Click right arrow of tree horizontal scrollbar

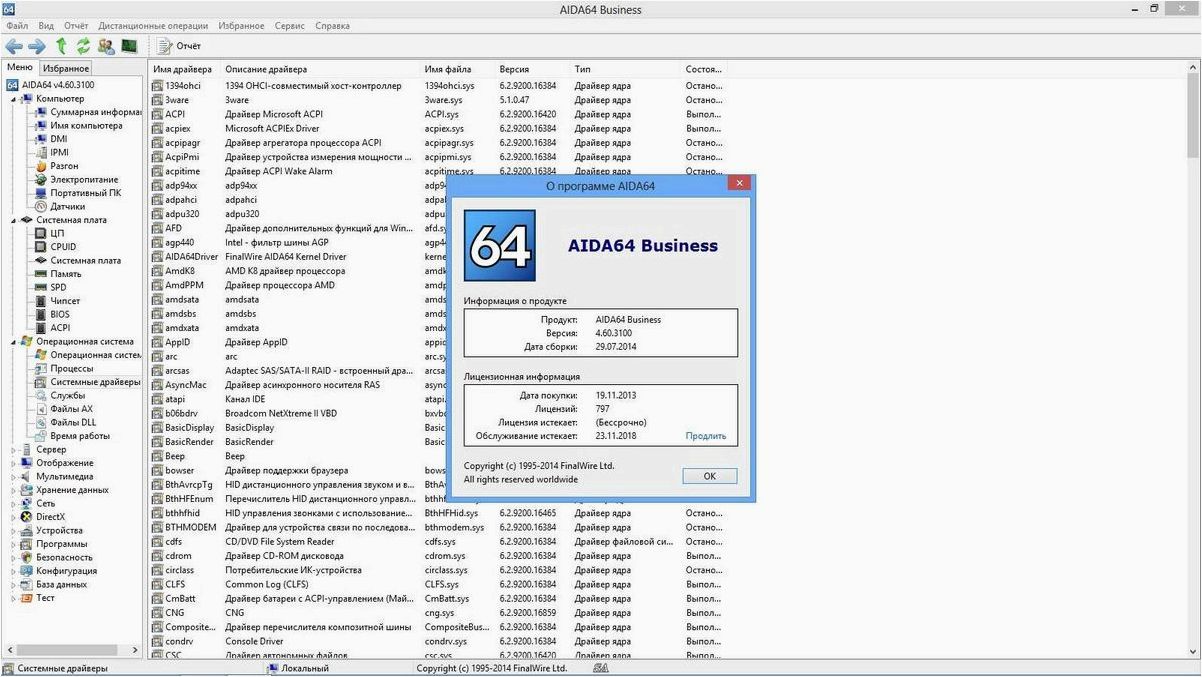coord(135,651)
